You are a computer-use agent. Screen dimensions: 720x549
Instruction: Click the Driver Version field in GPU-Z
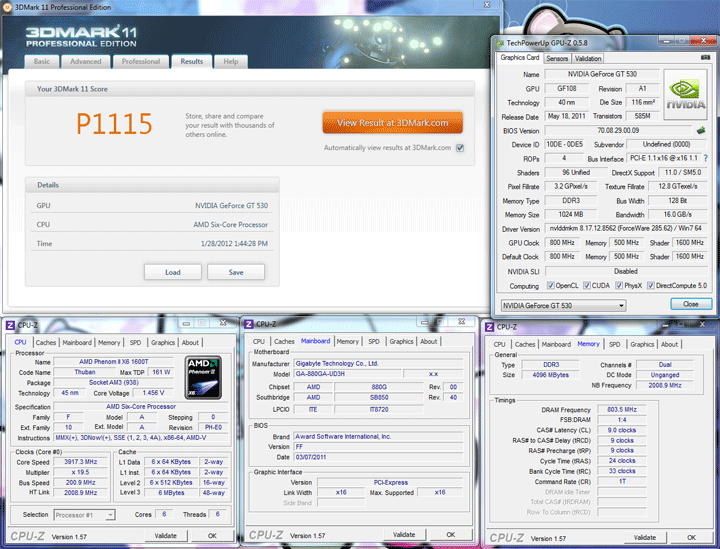pyautogui.click(x=625, y=228)
